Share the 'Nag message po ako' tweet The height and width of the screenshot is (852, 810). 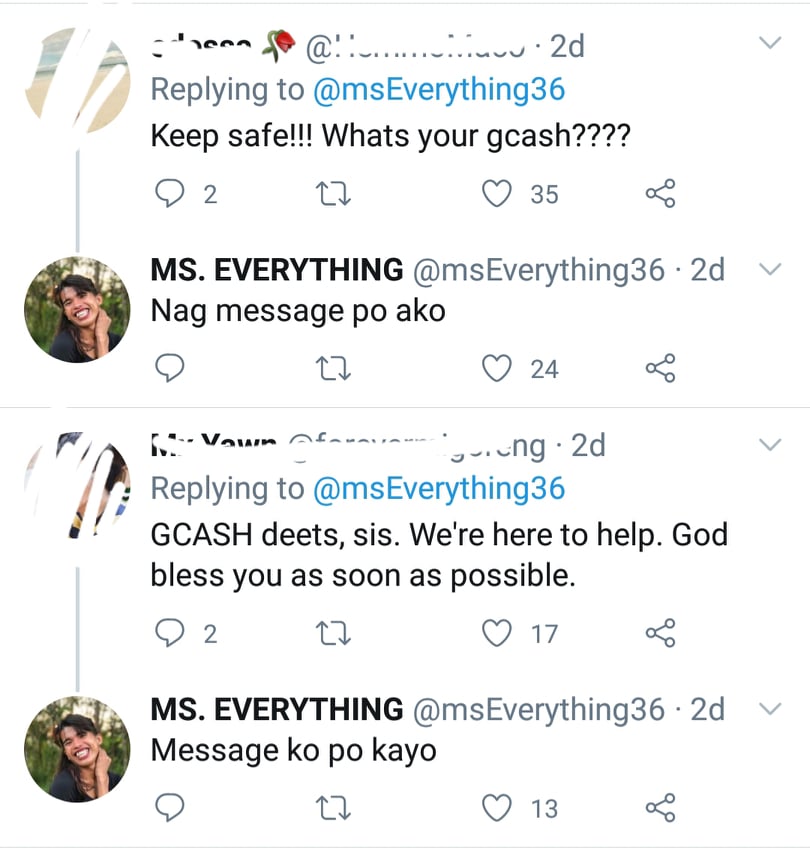point(660,369)
